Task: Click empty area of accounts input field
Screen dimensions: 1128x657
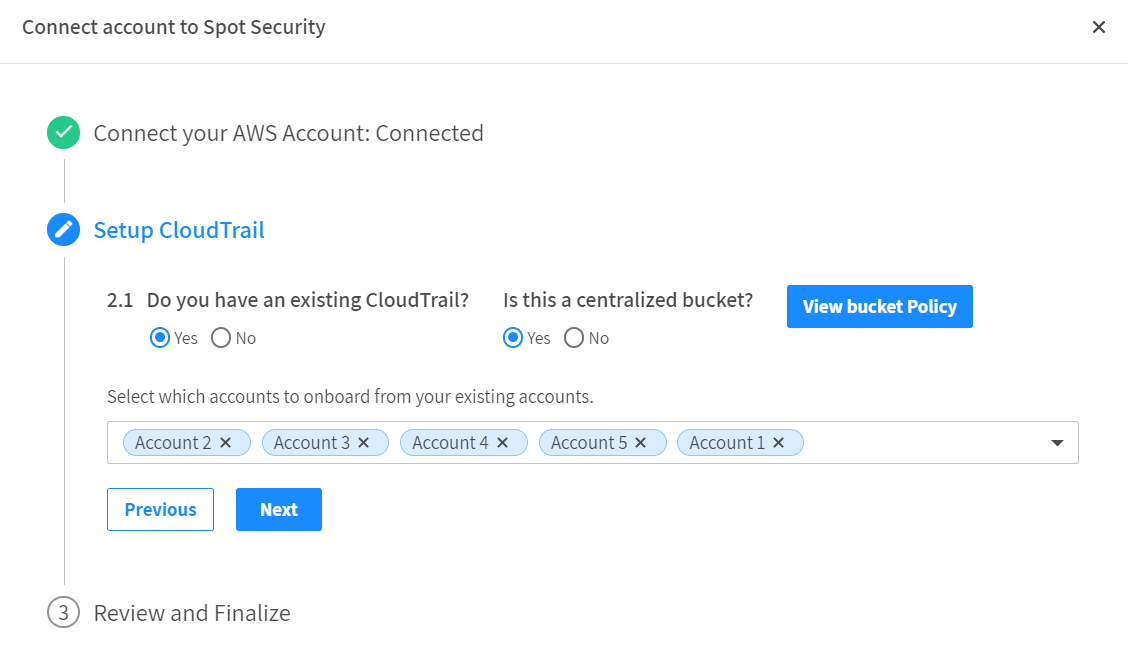Action: coord(920,443)
